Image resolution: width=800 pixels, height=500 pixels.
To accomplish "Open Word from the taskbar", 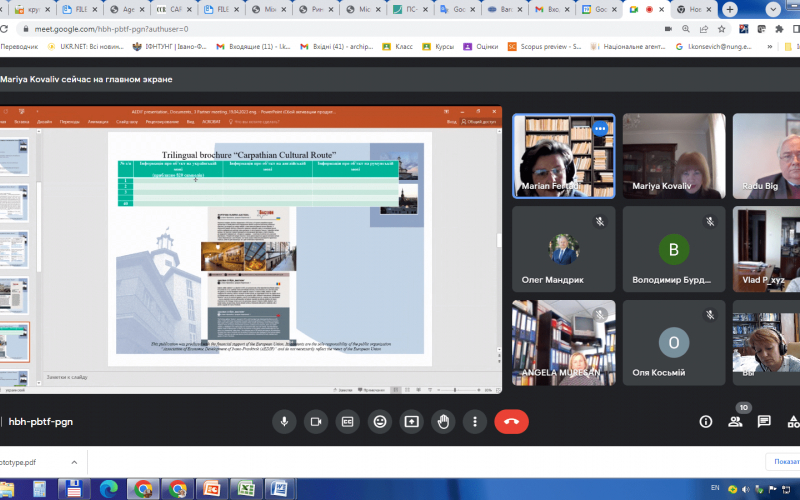I will (280, 489).
